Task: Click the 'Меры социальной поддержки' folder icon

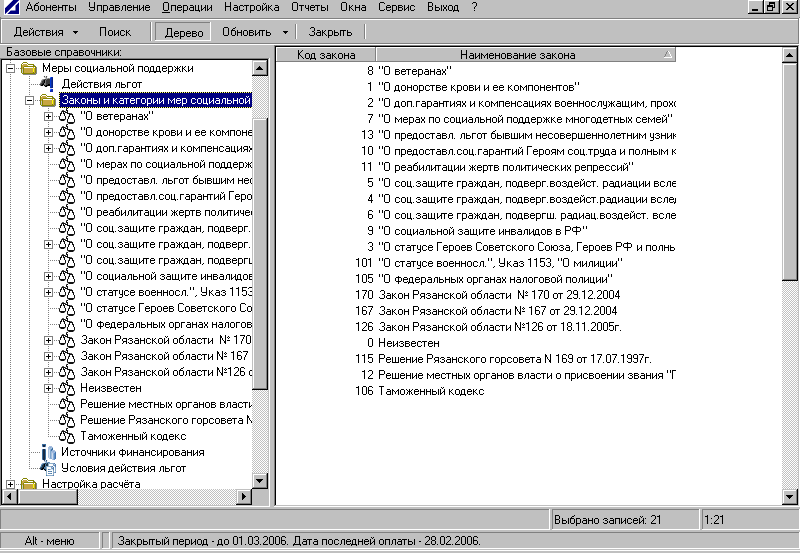Action: pos(29,68)
